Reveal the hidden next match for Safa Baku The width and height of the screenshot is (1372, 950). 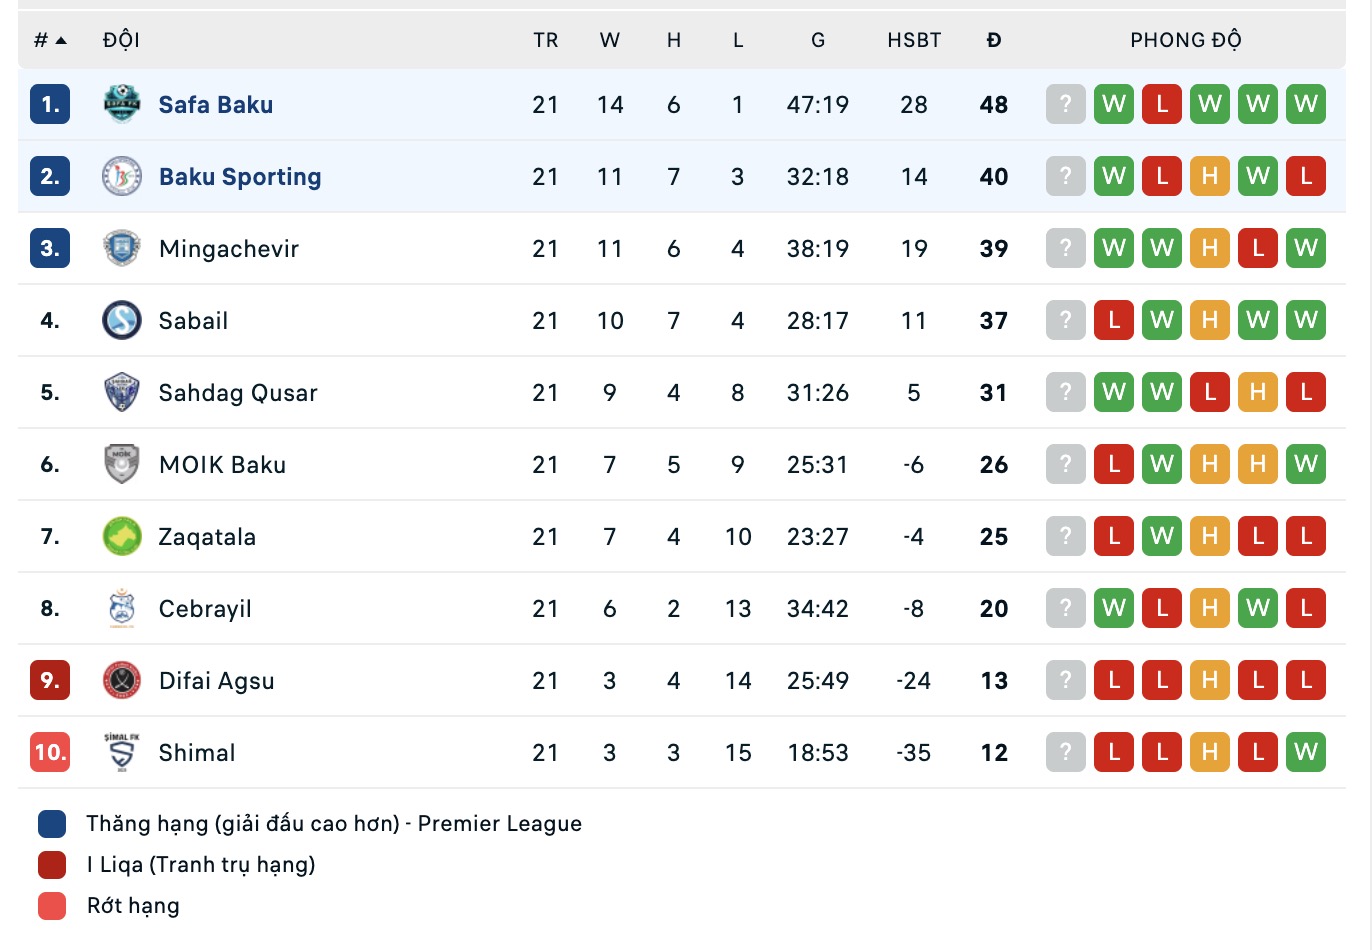point(1065,104)
